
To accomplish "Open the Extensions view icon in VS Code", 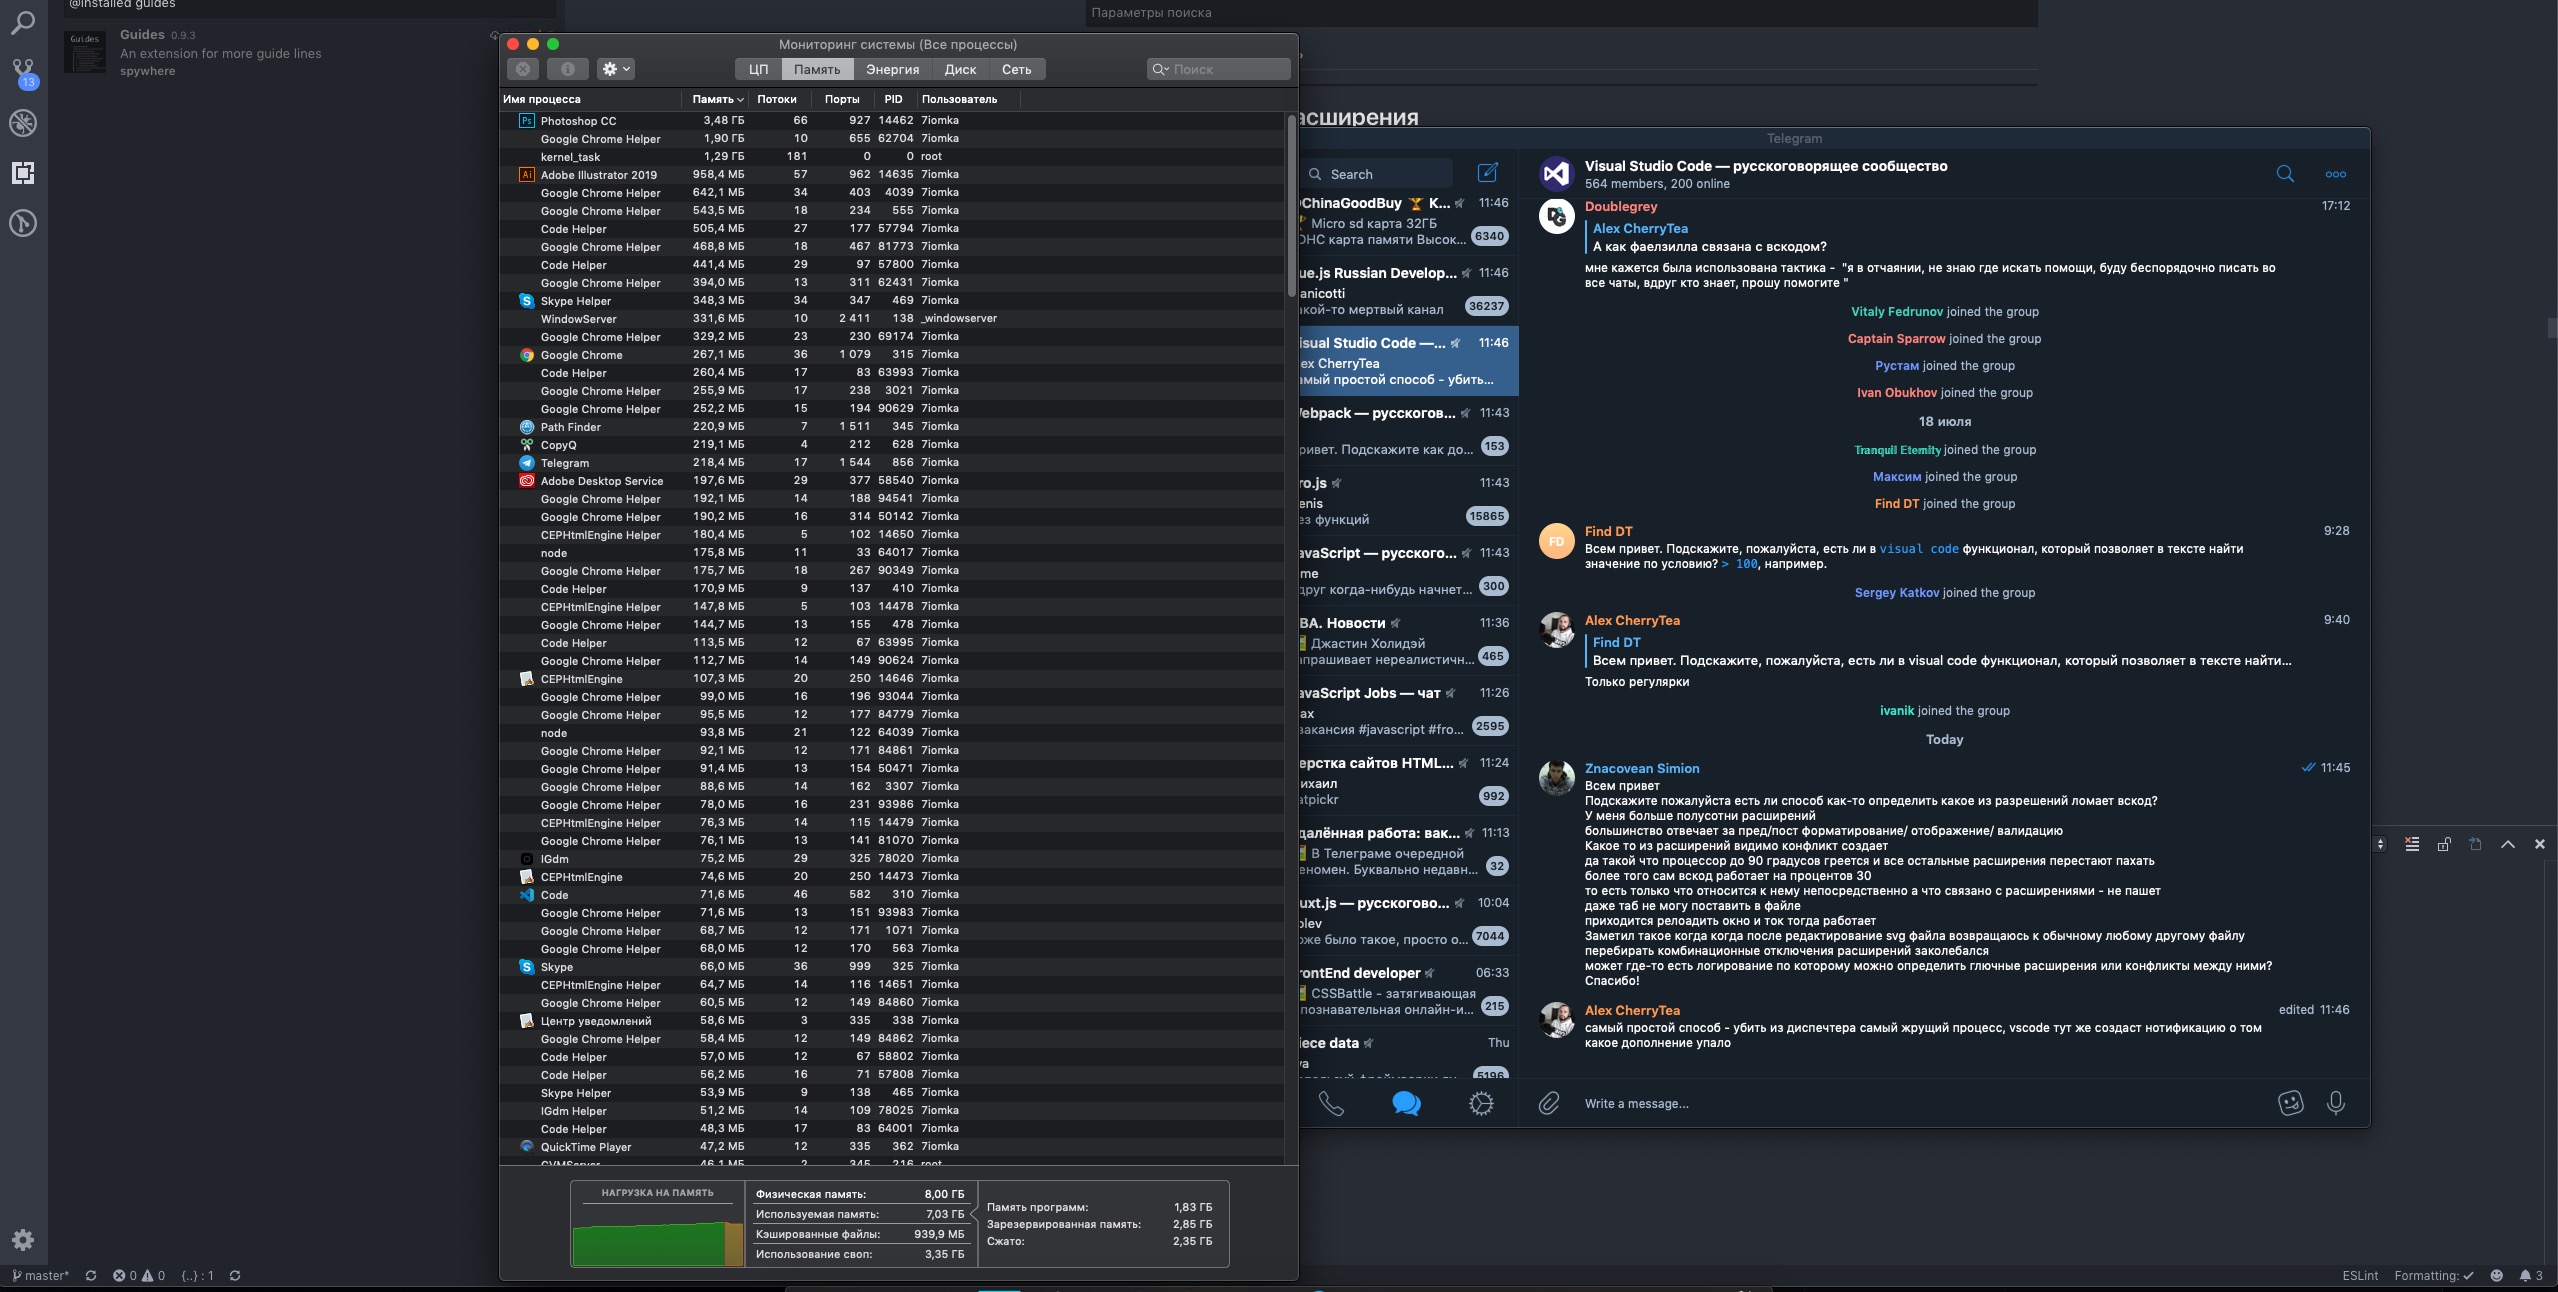I will point(23,173).
